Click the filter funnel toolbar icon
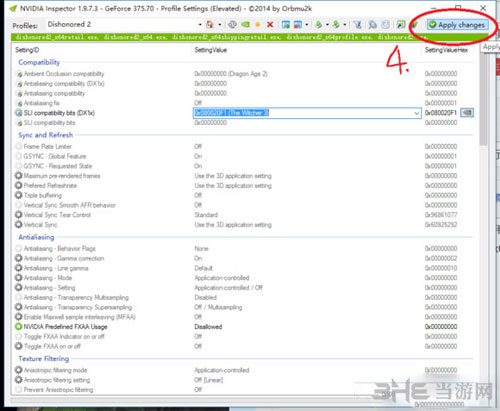Viewport: 500px width, 411px height. pos(357,25)
